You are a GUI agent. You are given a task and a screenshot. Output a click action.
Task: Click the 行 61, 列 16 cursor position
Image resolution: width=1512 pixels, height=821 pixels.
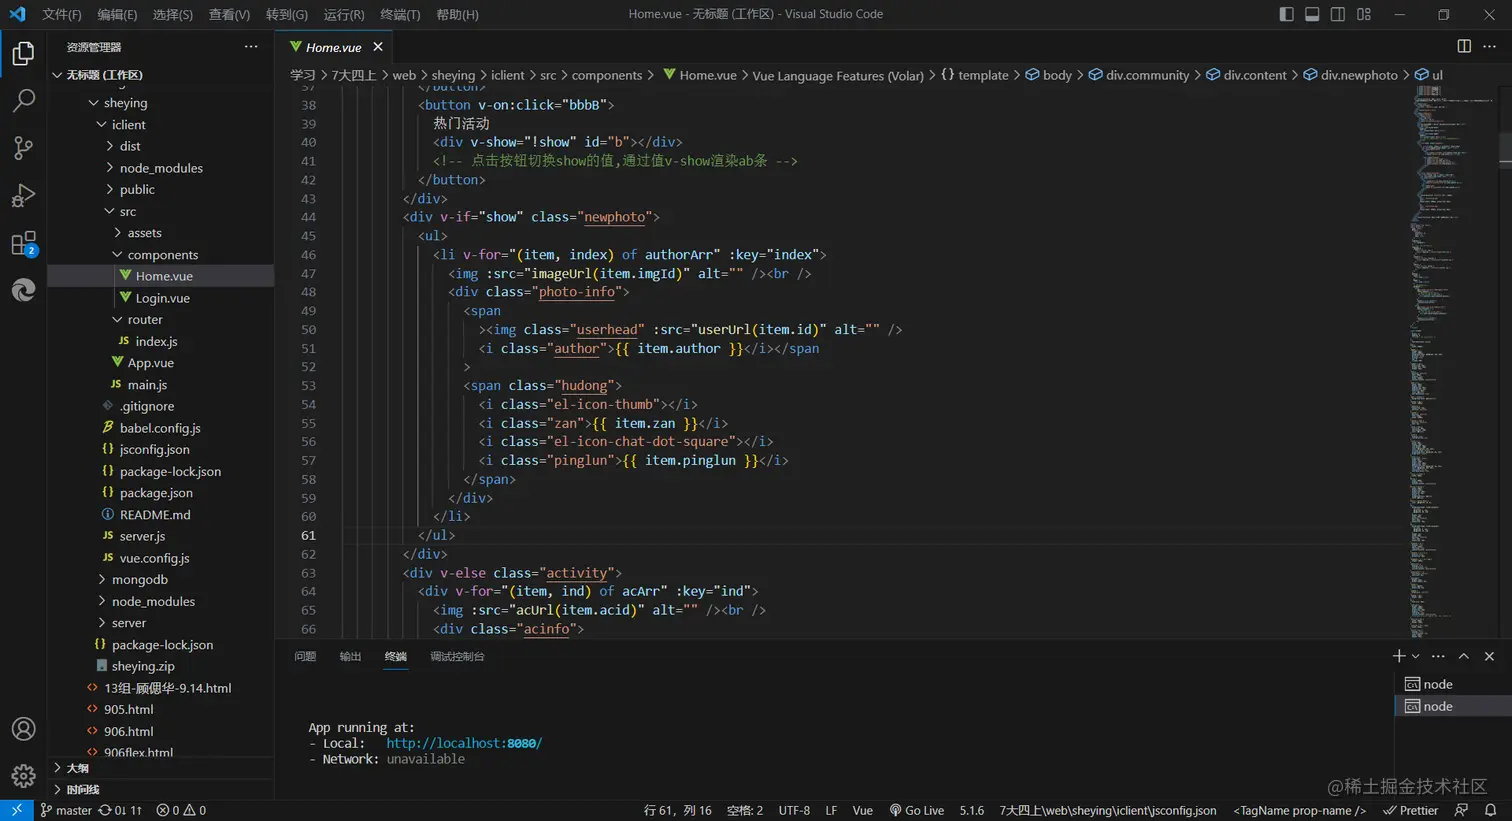point(677,810)
